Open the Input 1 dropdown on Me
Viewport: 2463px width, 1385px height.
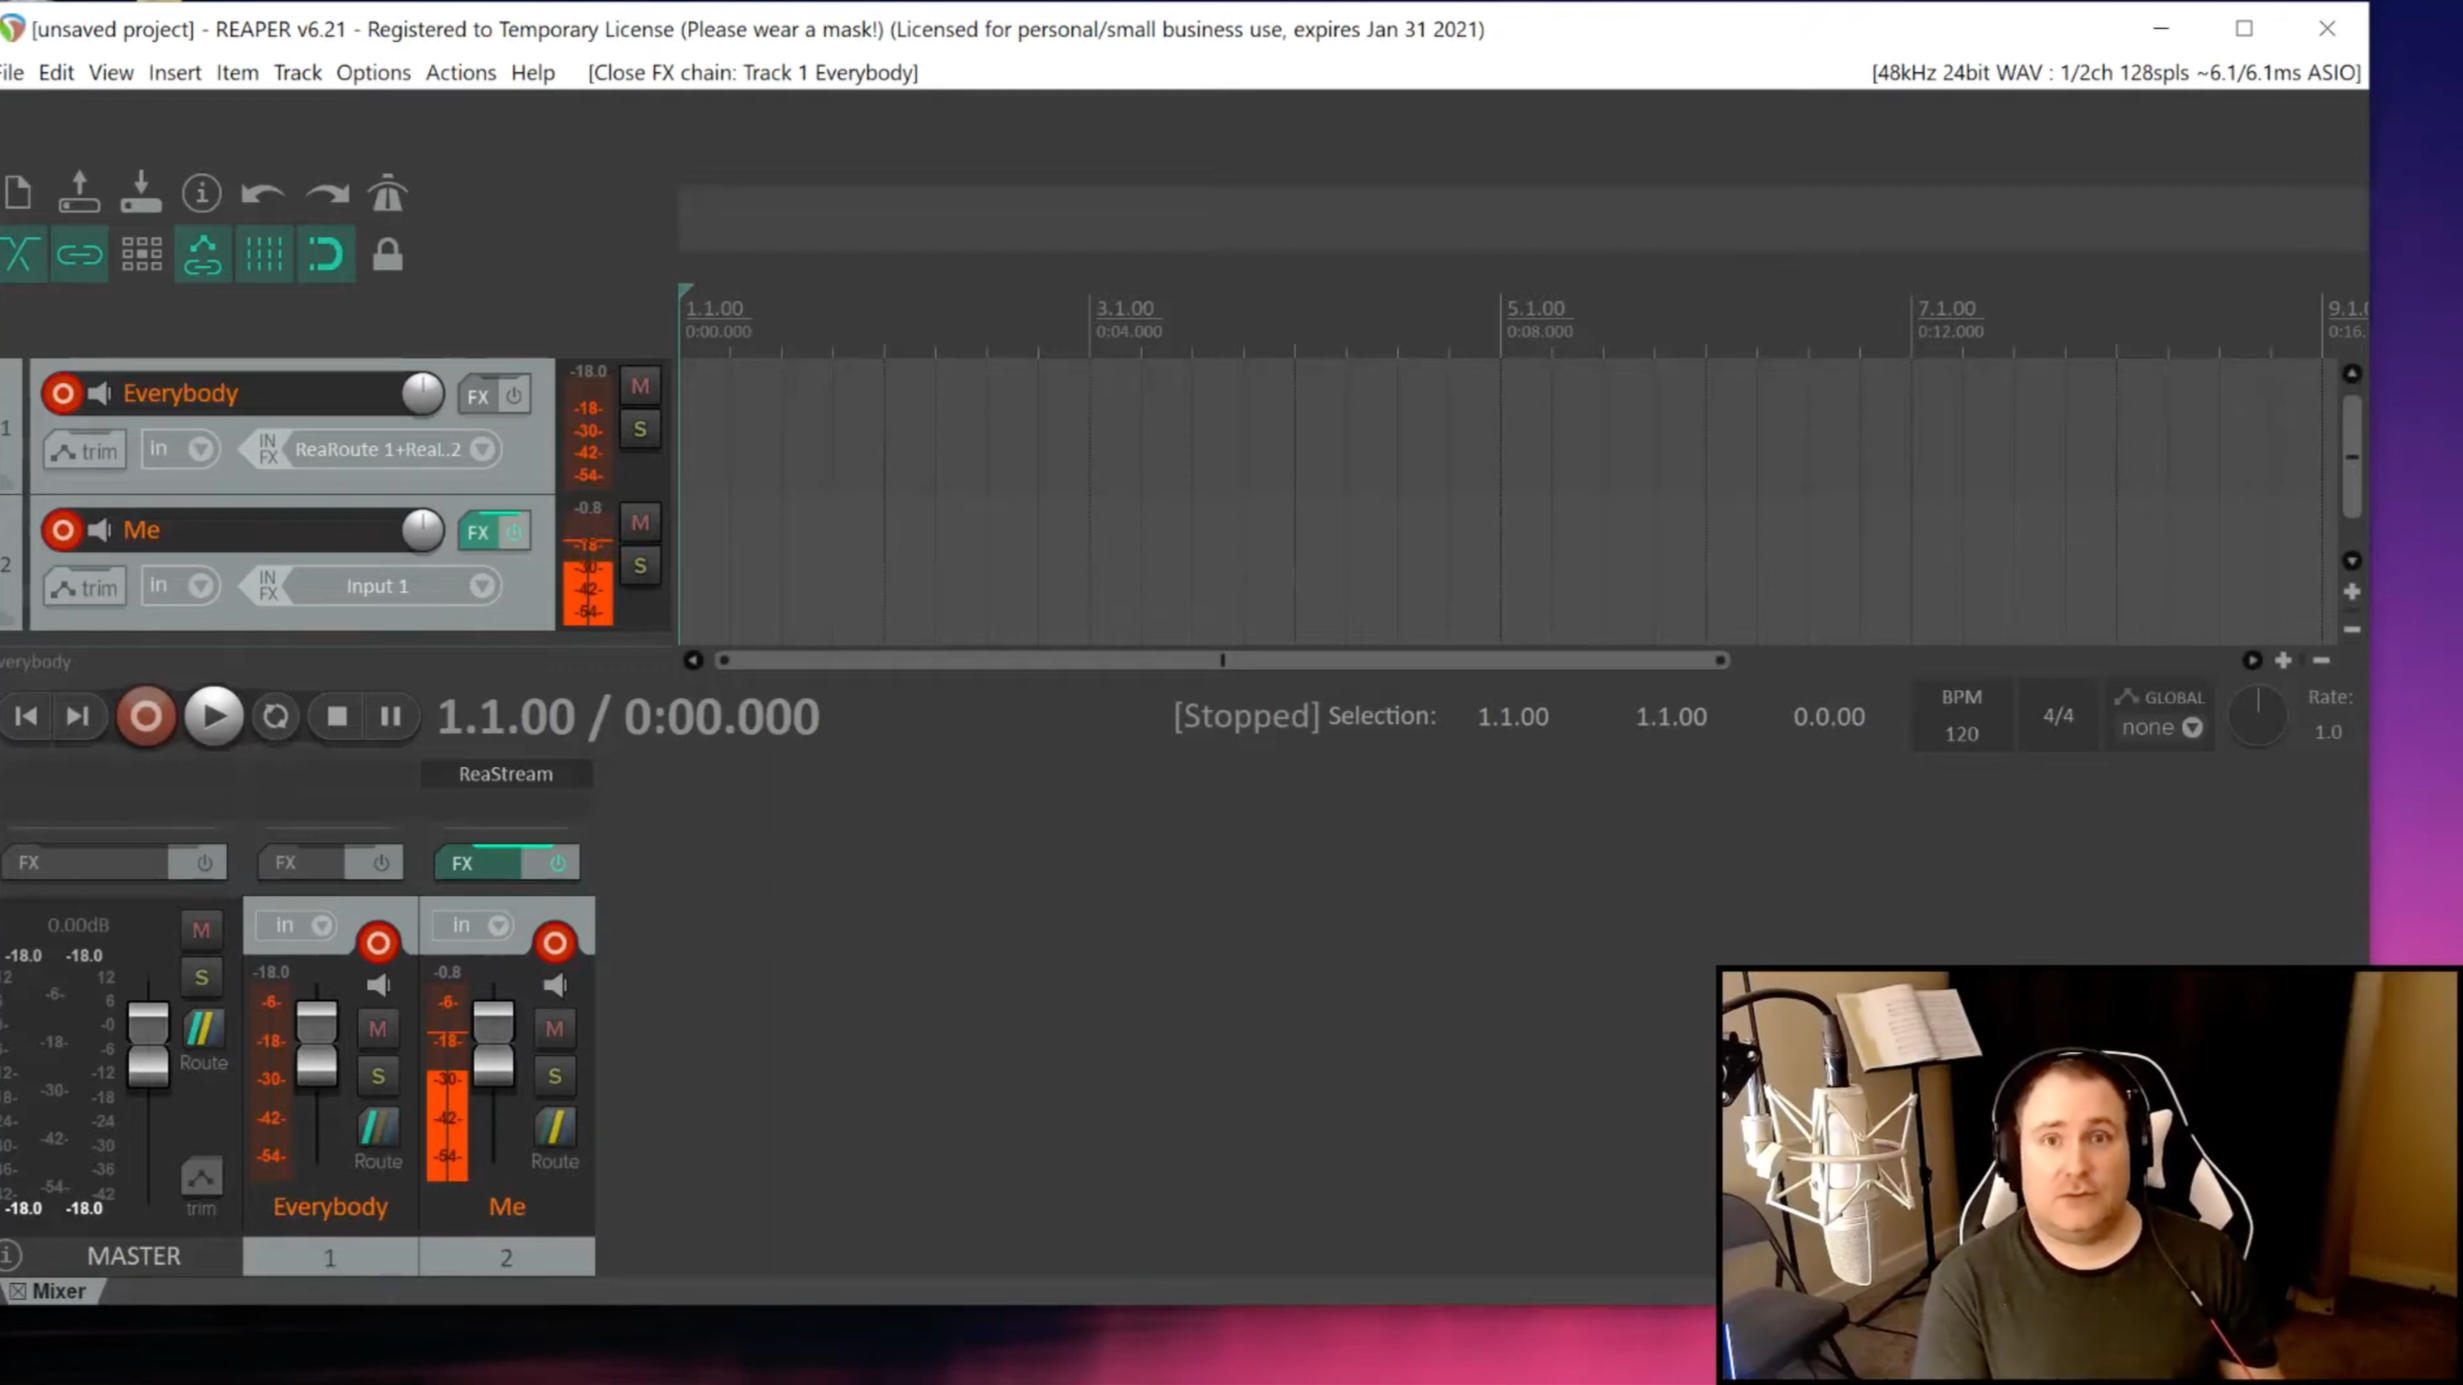coord(482,586)
